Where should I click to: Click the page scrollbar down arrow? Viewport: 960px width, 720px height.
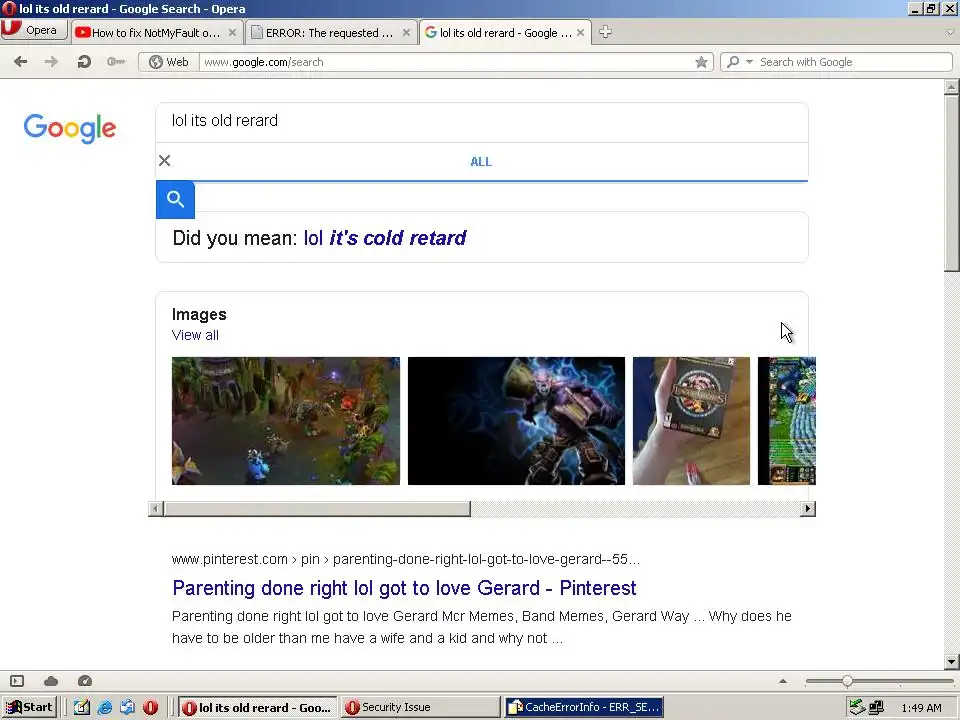tap(951, 661)
